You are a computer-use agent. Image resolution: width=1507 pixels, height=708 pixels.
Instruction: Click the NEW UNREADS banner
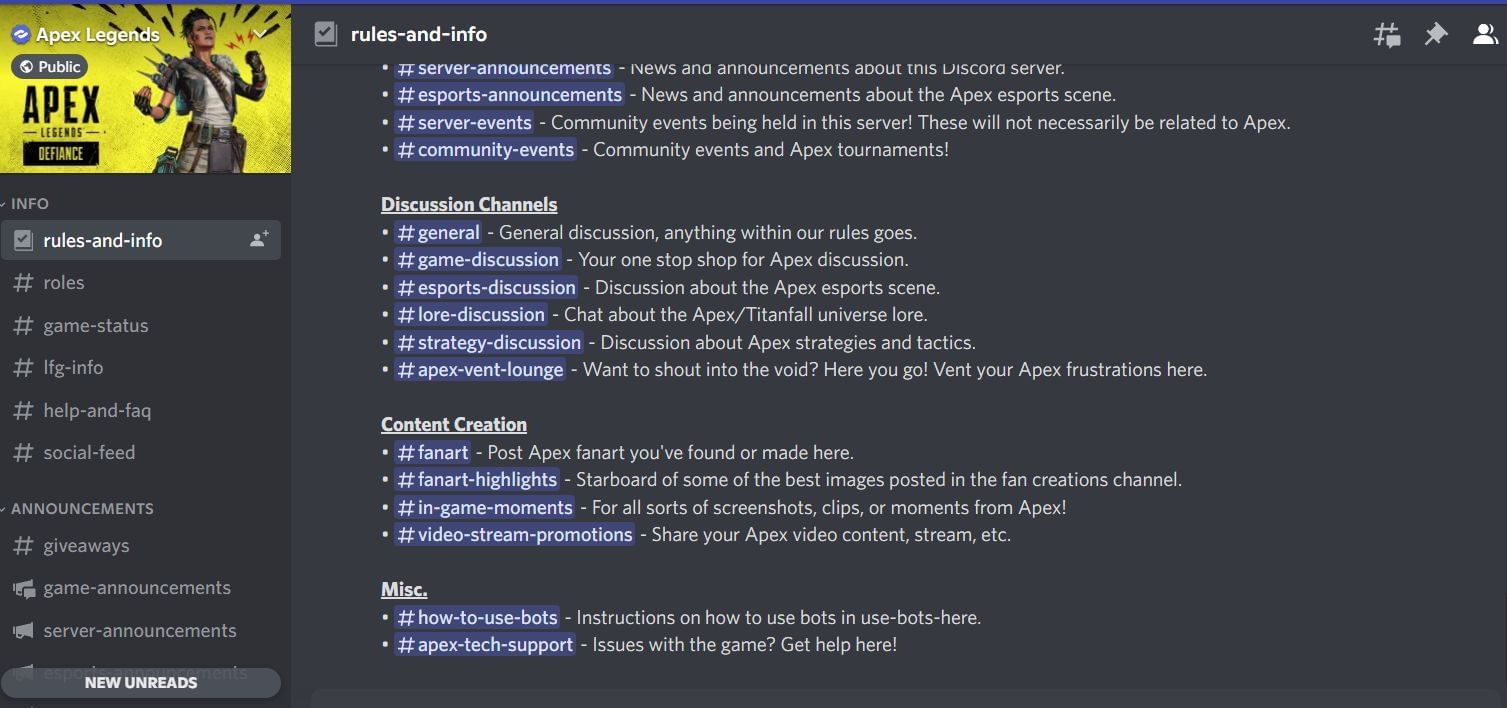pos(141,682)
